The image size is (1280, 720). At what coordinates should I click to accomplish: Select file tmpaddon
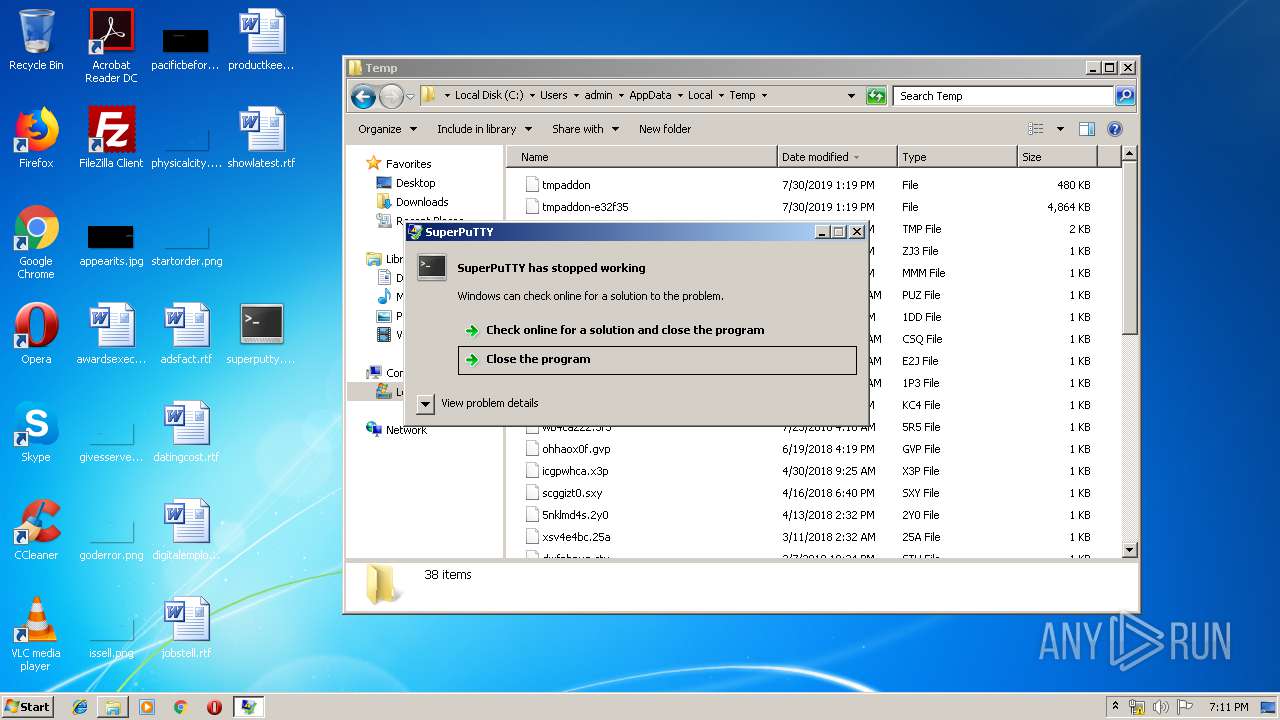[566, 185]
